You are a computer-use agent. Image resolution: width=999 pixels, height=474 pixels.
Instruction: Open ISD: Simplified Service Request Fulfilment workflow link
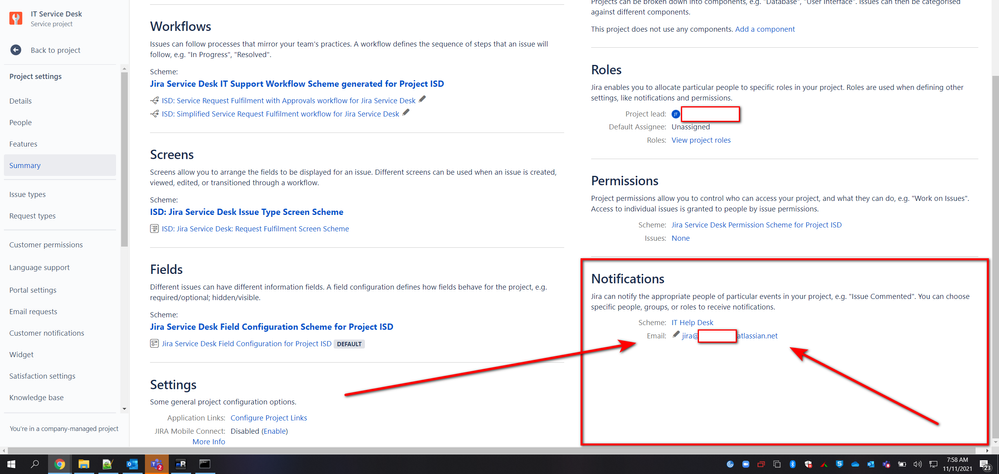pos(280,114)
